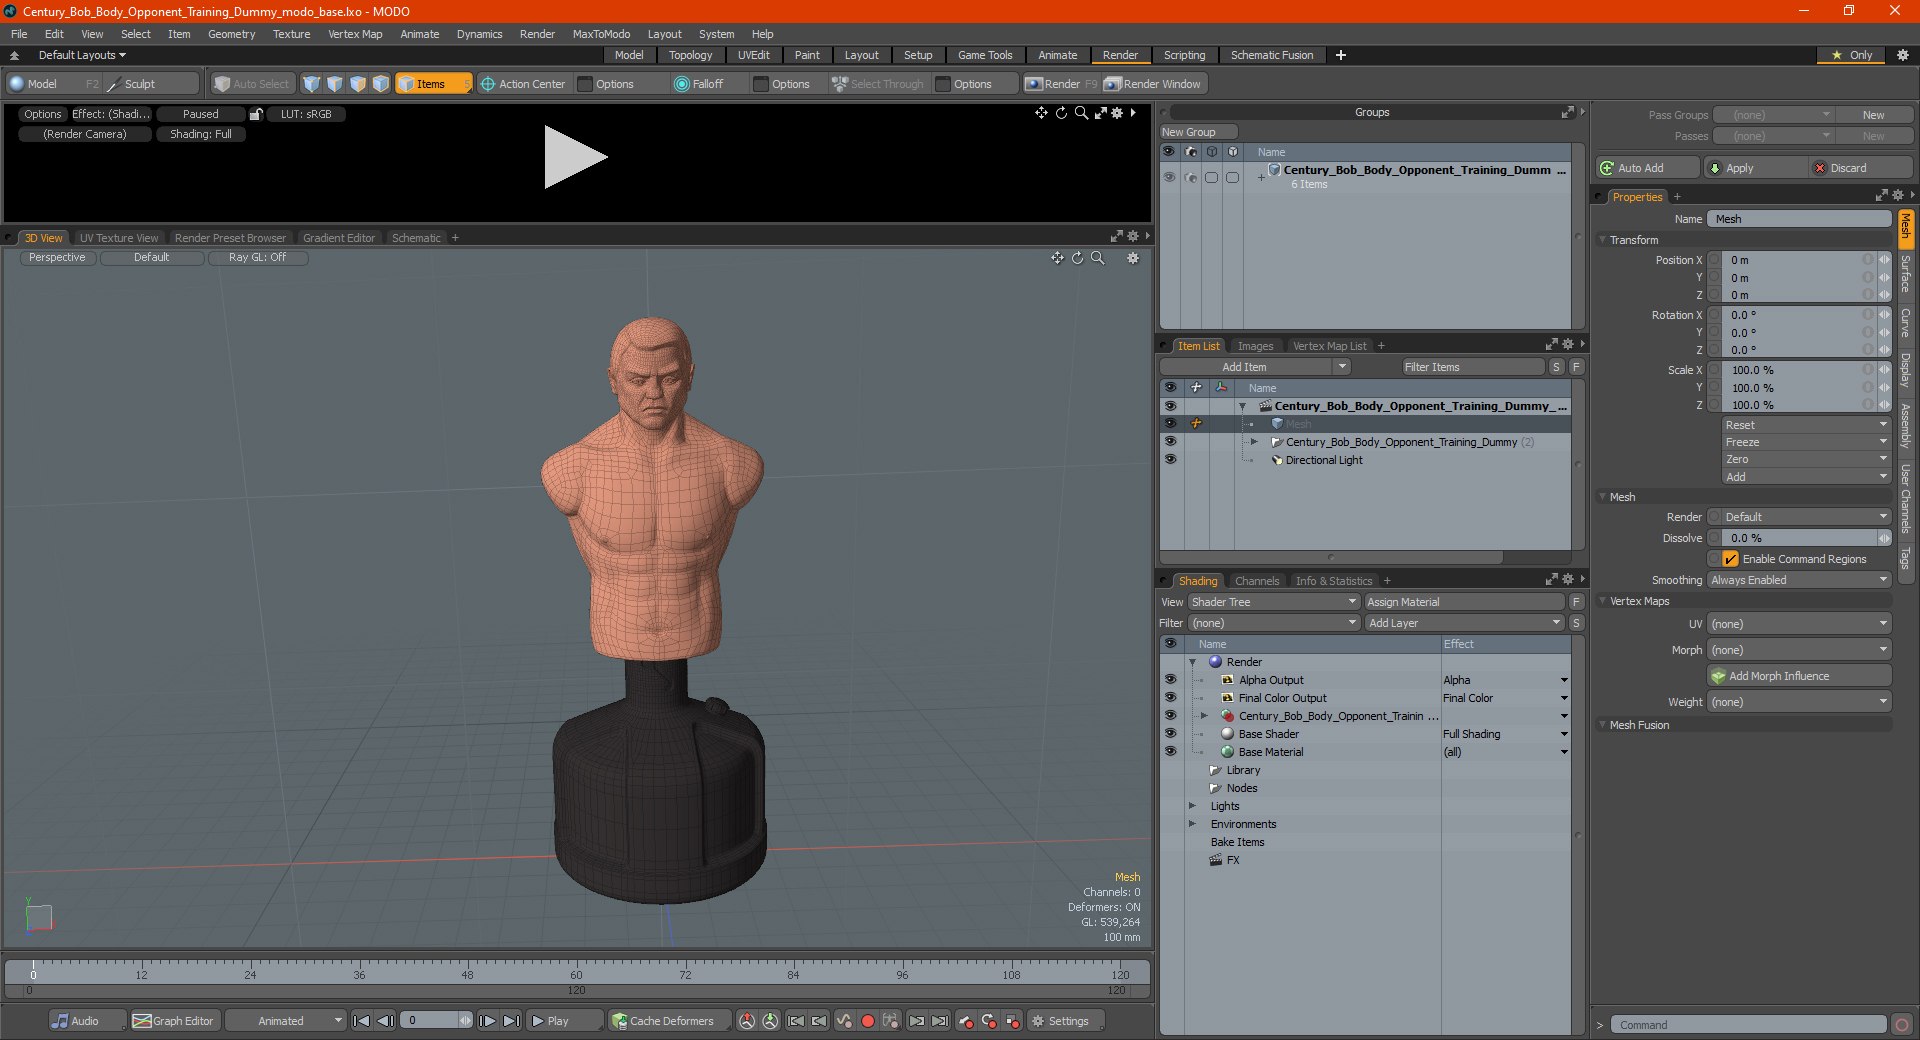Viewport: 1920px width, 1040px height.
Task: Toggle visibility eye of Alpha Output layer
Action: point(1170,680)
